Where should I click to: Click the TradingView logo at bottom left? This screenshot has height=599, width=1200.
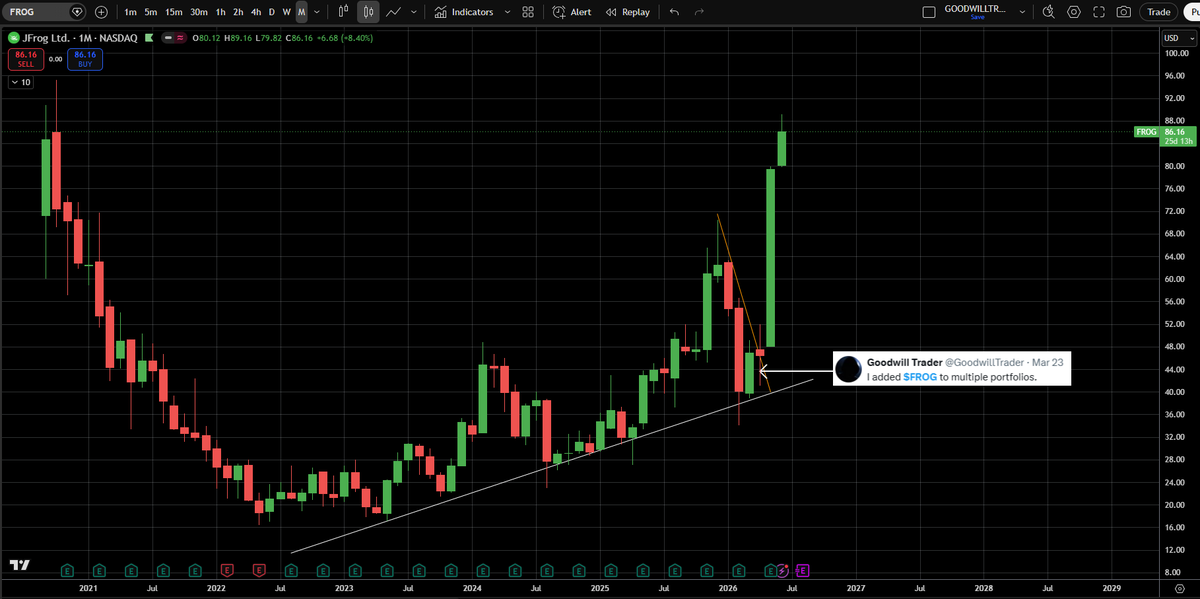[19, 565]
